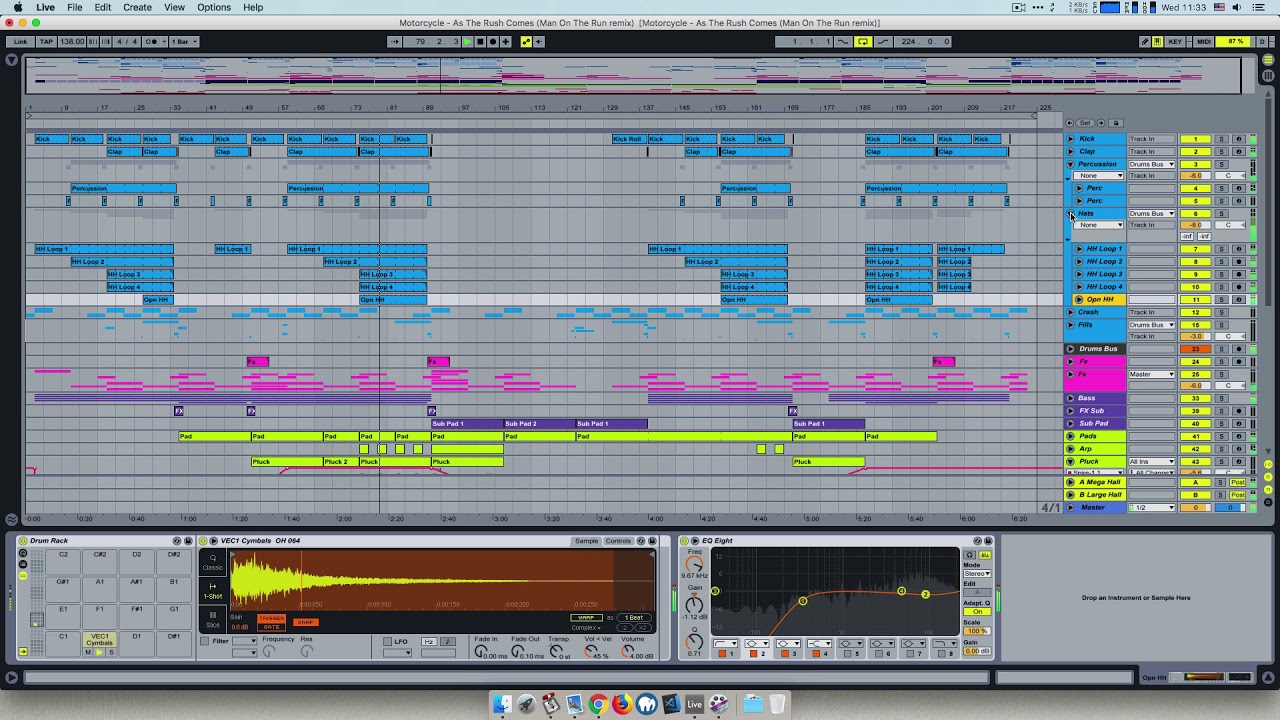
Task: Open Percussion output routing Drums Bus dropdown
Action: coord(1151,164)
